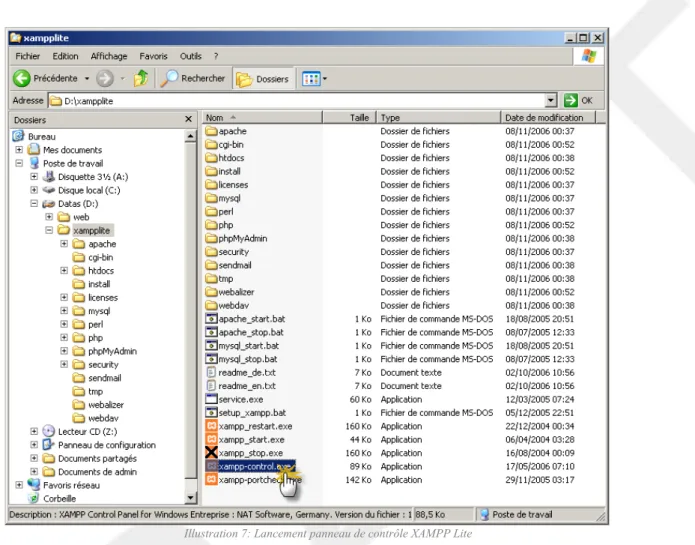Screen dimensions: 695x545
Task: Click the tree pane scroll down arrow
Action: click(x=191, y=498)
